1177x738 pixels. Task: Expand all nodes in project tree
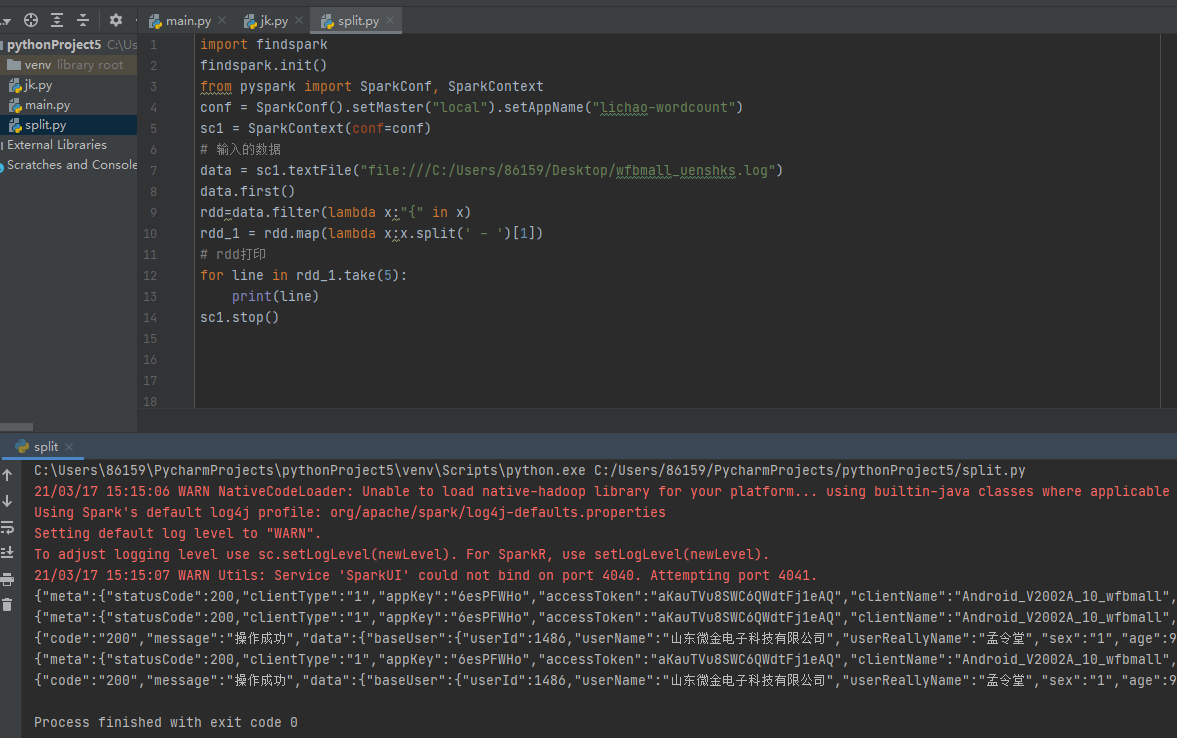pyautogui.click(x=57, y=20)
